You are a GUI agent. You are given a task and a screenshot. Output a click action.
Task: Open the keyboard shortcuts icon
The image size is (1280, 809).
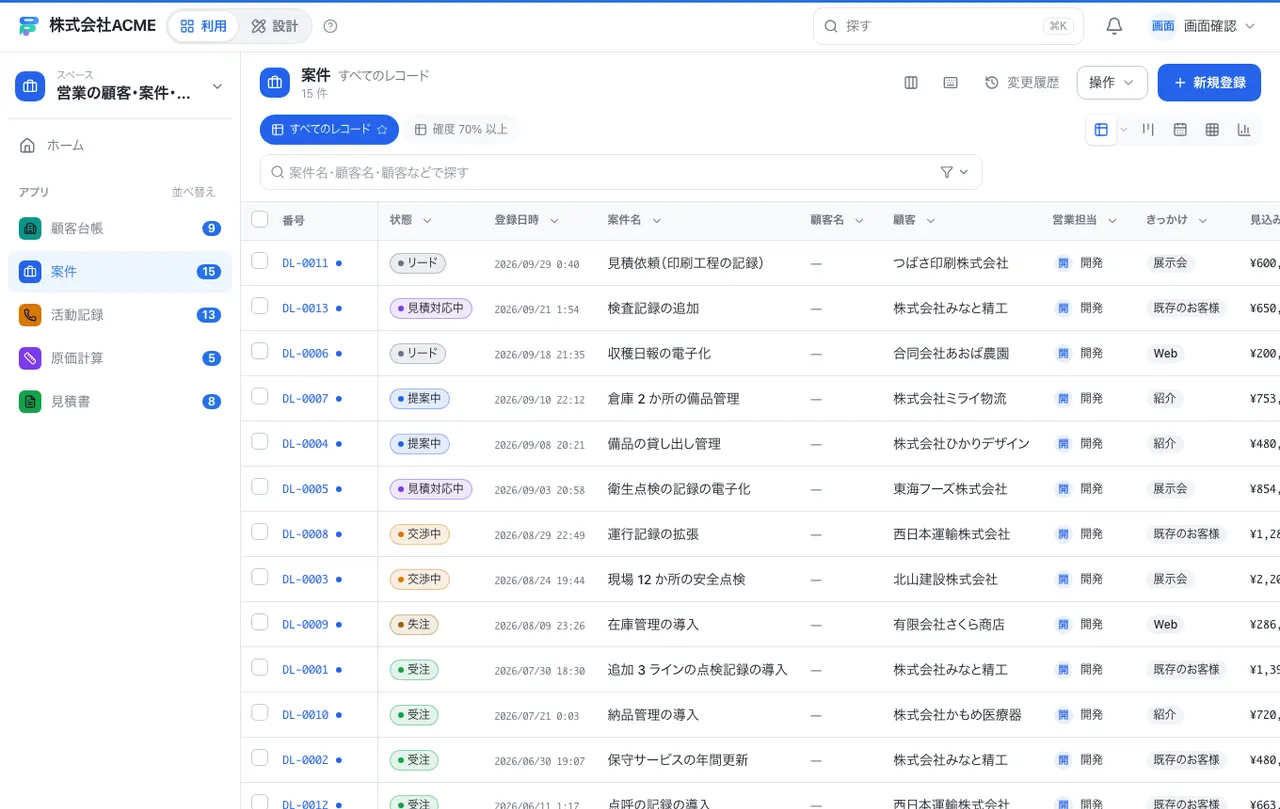point(951,82)
